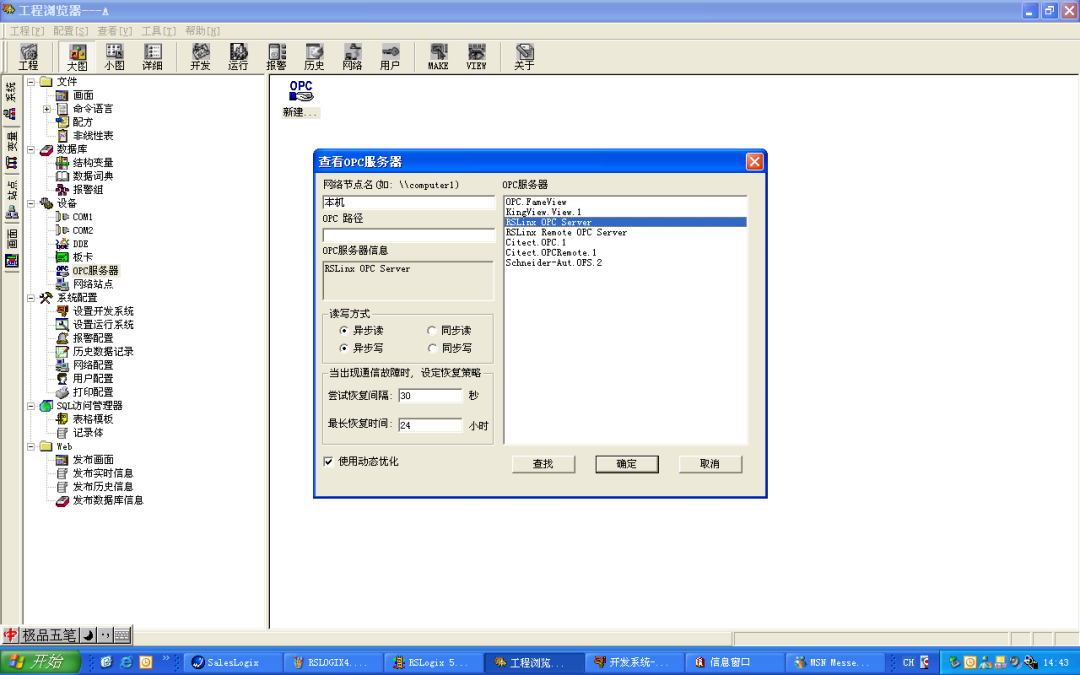Collapse the 设备 tree node
Screen dimensions: 1080x675
pos(30,203)
